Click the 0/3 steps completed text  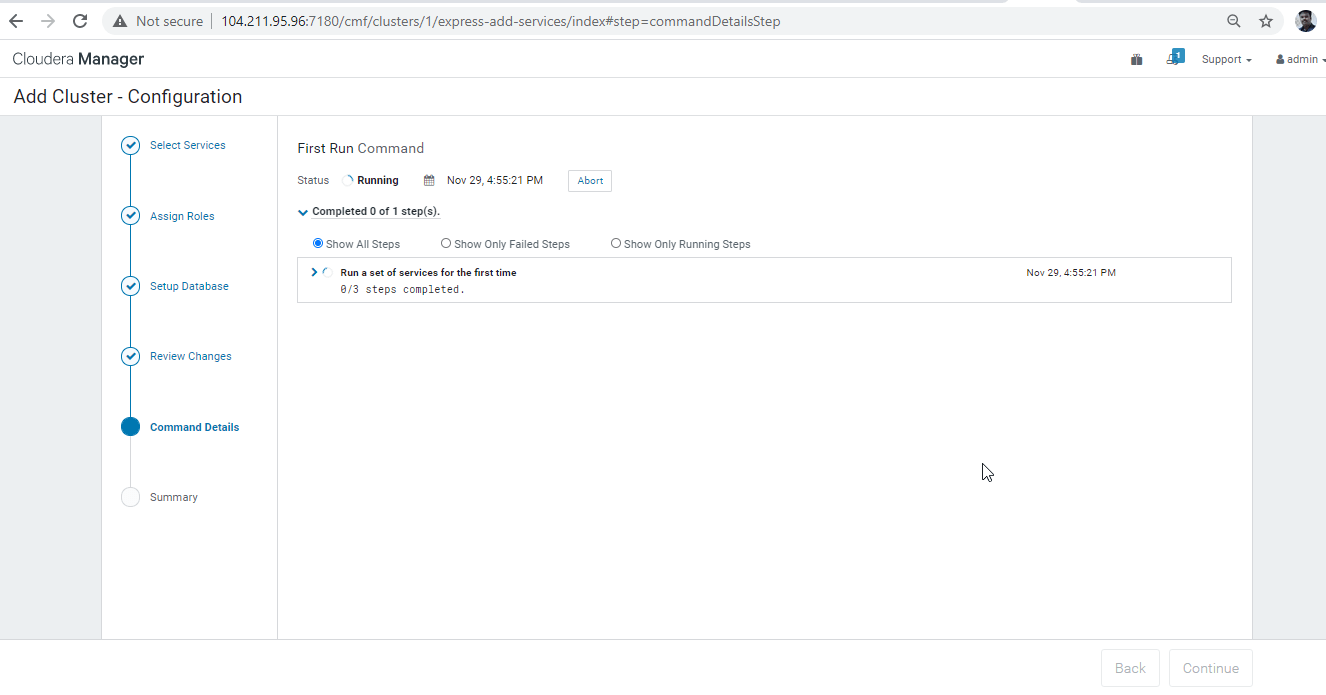click(403, 289)
